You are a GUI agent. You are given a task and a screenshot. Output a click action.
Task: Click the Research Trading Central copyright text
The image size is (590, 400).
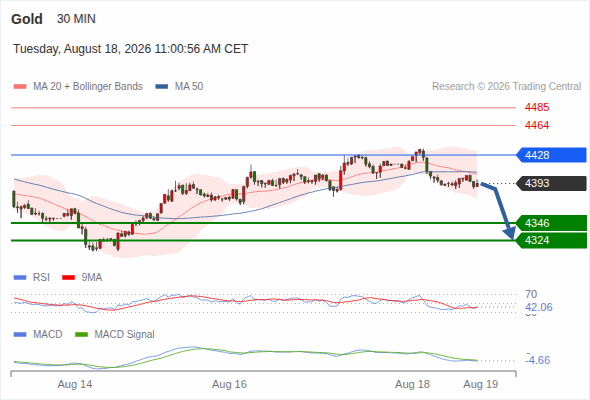click(x=506, y=87)
